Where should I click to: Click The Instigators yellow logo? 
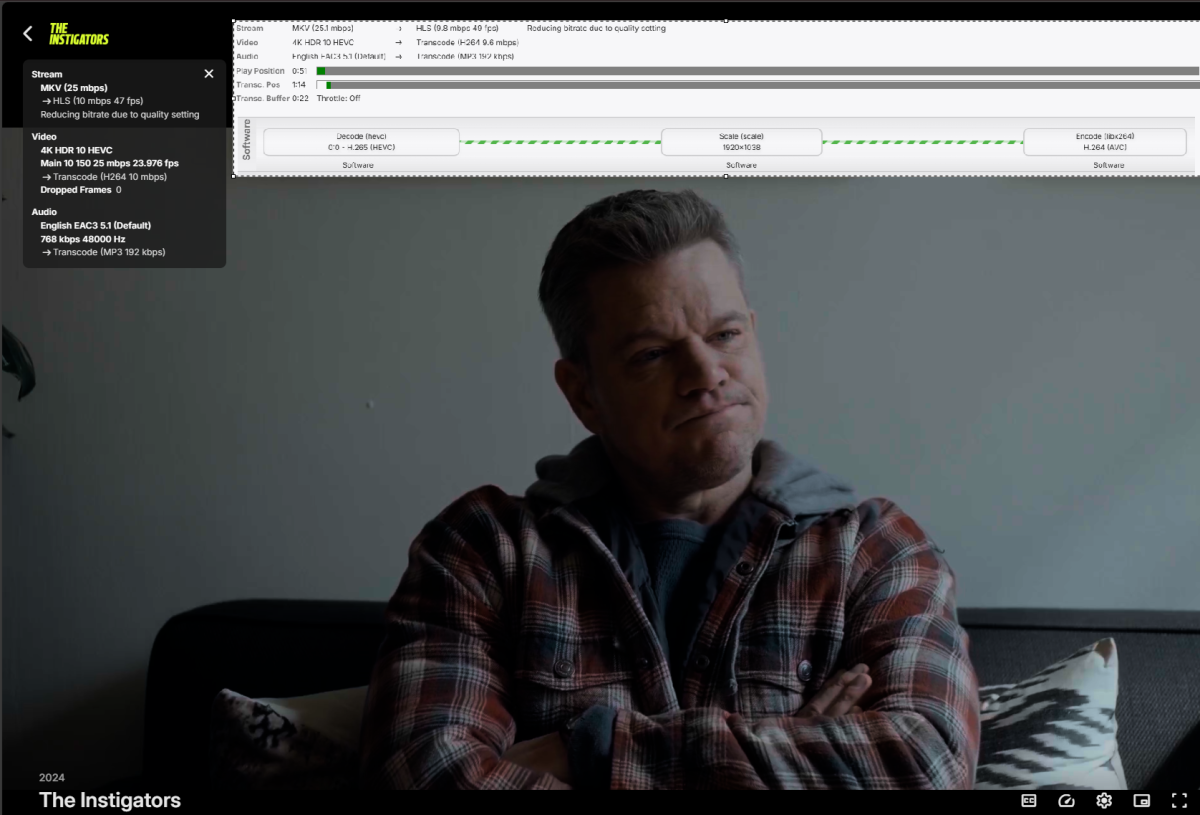(79, 34)
